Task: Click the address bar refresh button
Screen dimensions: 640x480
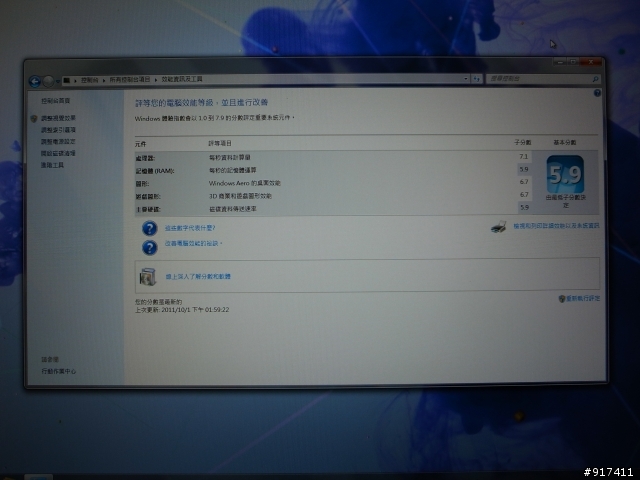Action: point(476,78)
